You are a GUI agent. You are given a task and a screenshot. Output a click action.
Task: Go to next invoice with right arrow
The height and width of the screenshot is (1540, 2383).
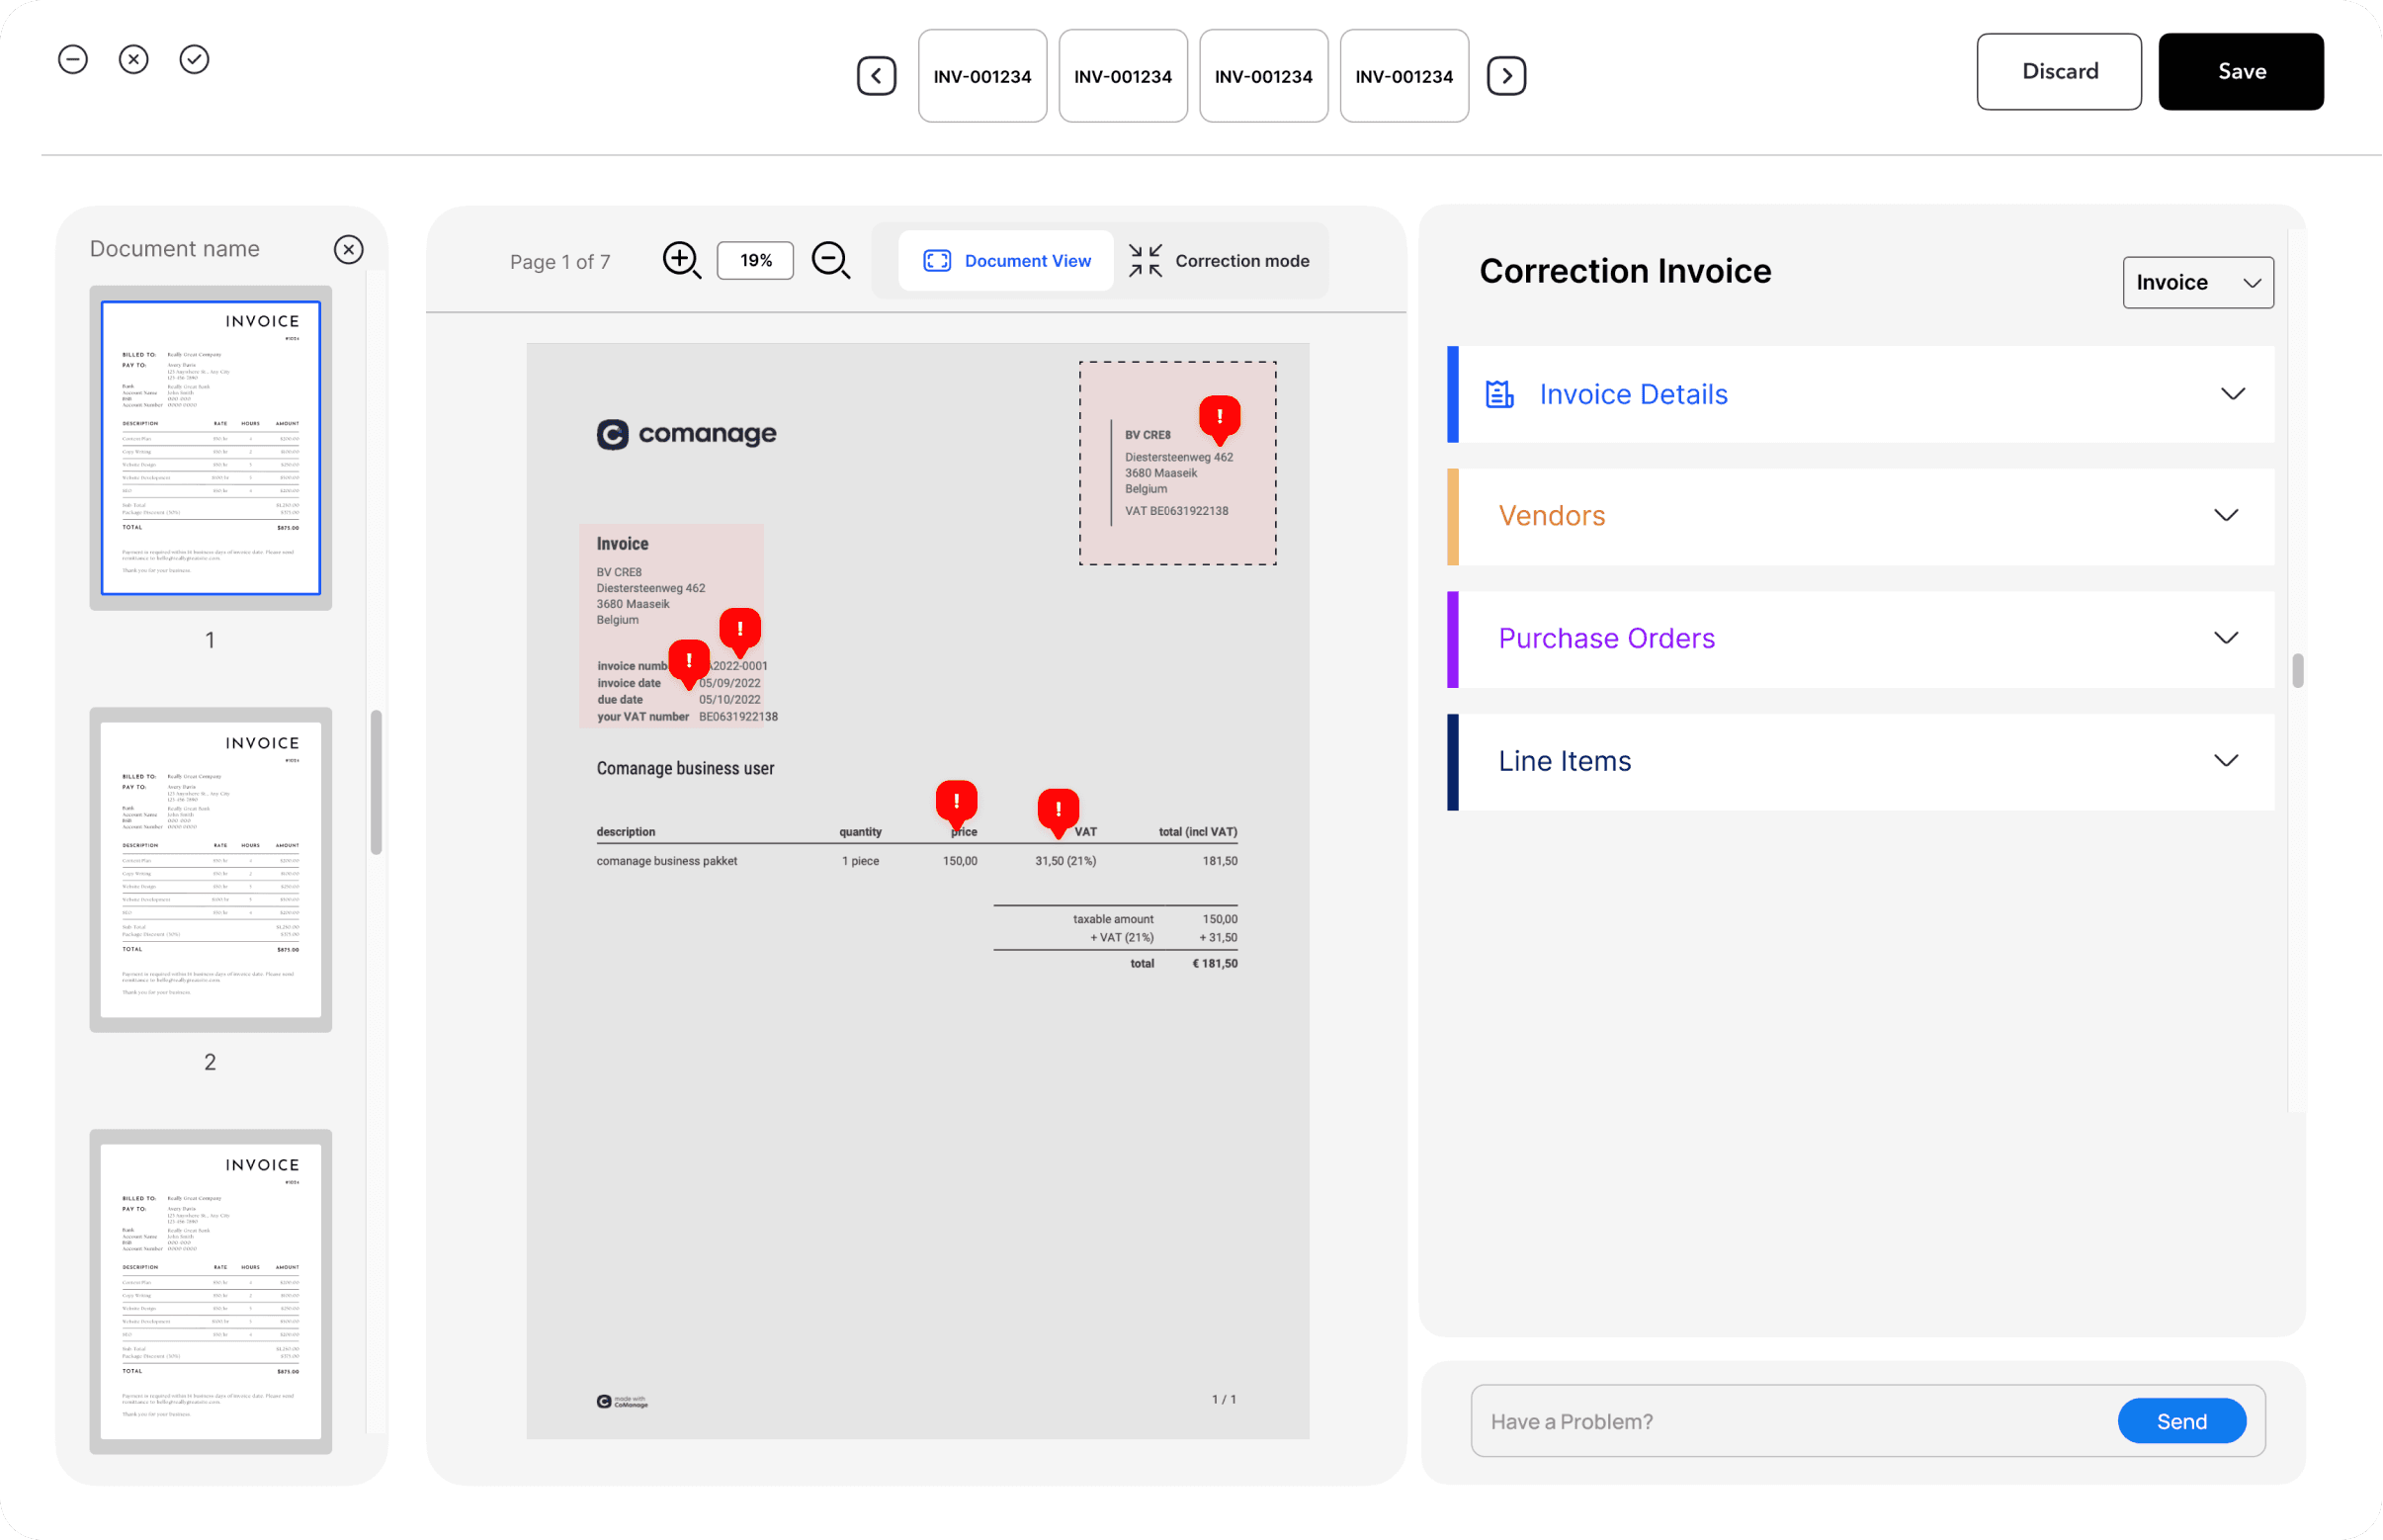tap(1506, 76)
